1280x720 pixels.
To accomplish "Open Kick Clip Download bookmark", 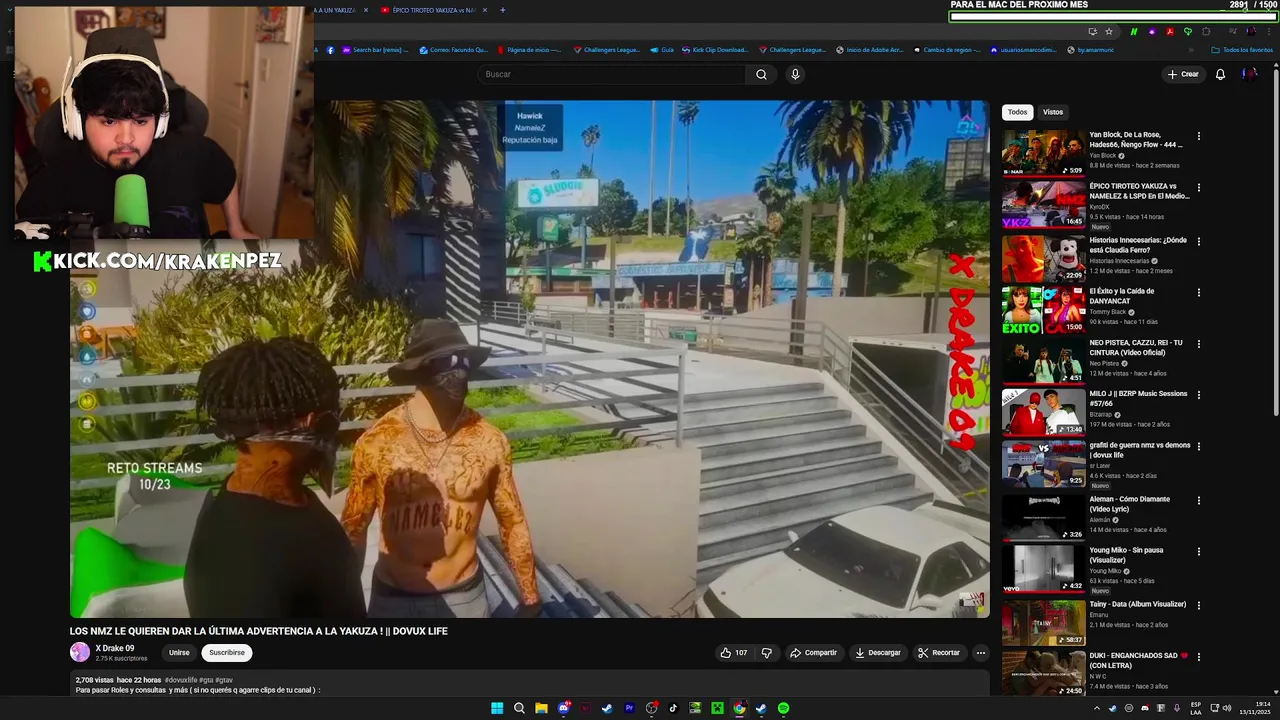I will pyautogui.click(x=714, y=50).
